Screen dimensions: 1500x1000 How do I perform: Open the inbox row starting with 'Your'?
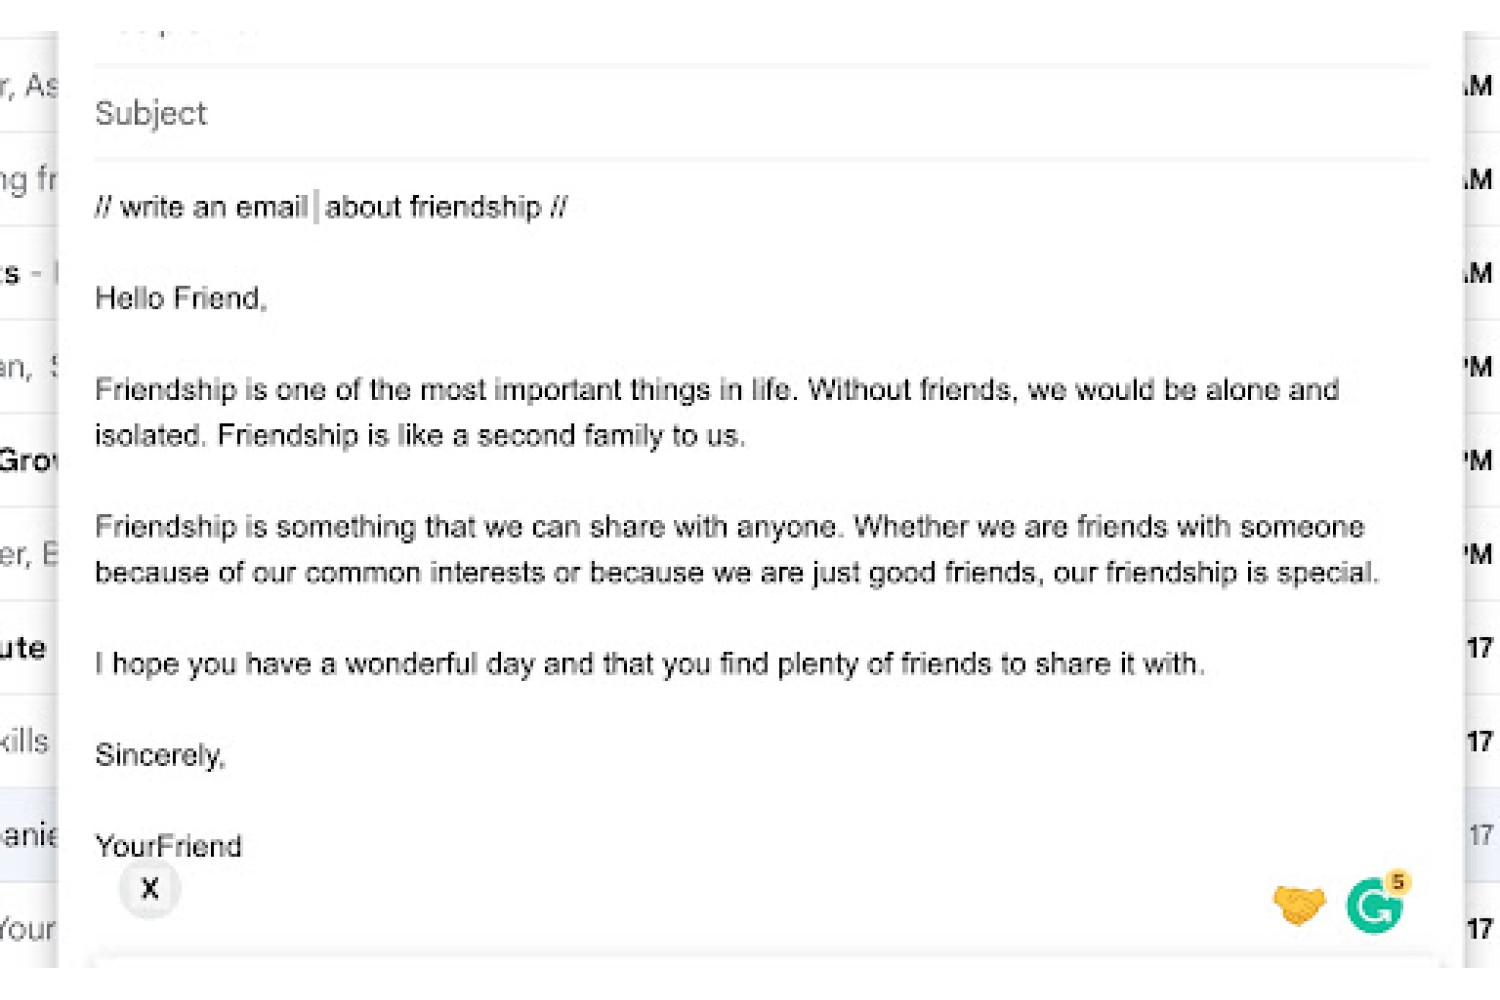(29, 928)
